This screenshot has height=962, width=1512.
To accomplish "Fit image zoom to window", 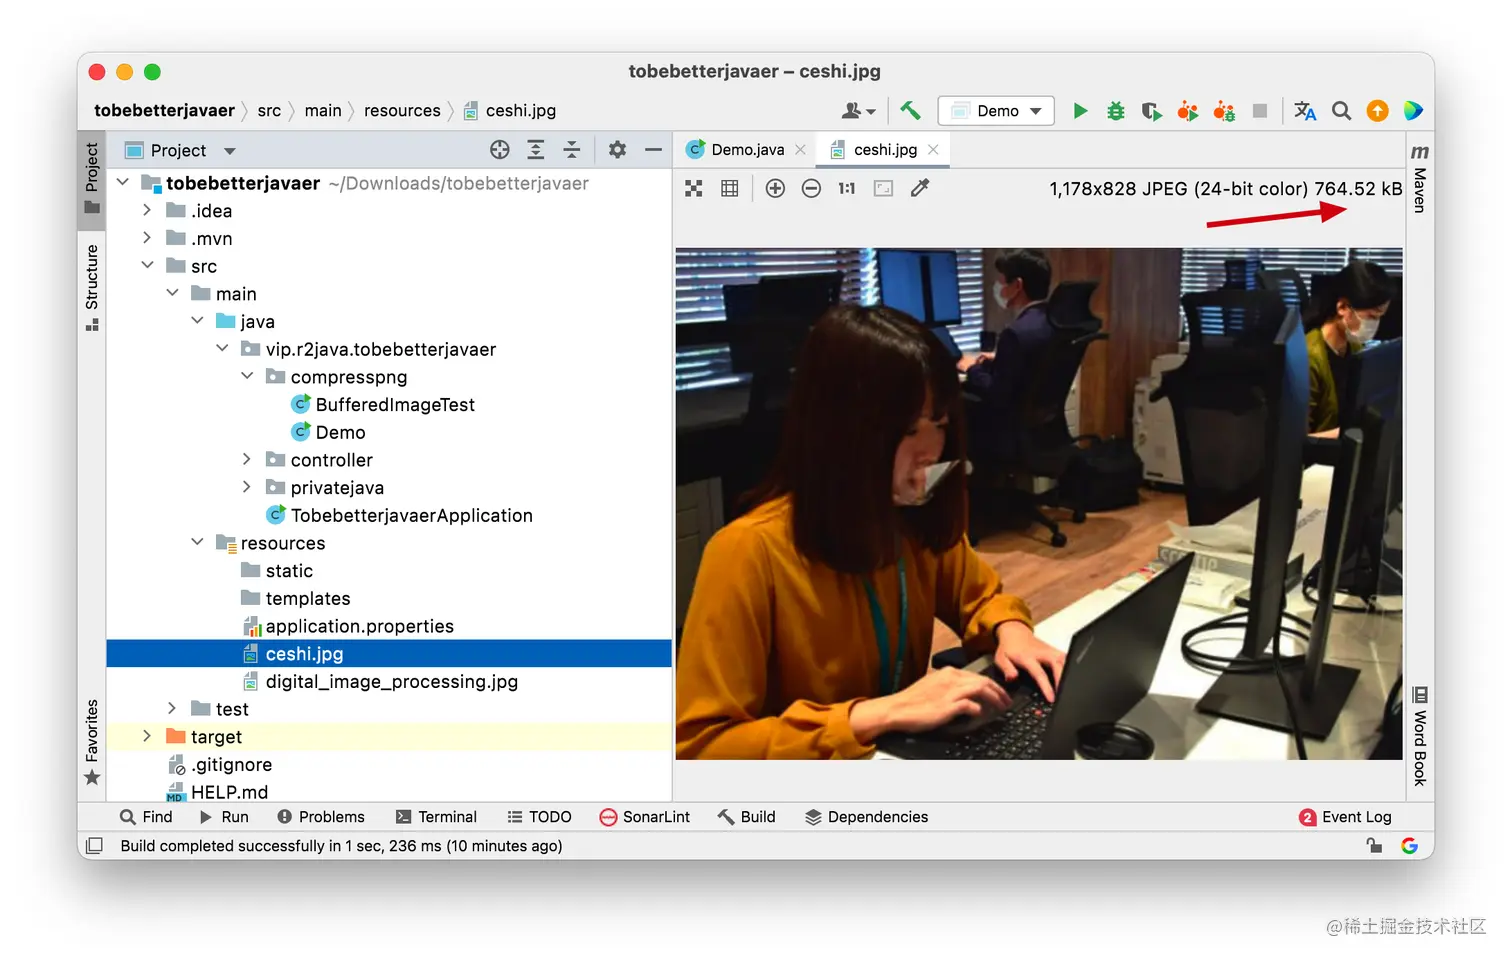I will point(883,188).
